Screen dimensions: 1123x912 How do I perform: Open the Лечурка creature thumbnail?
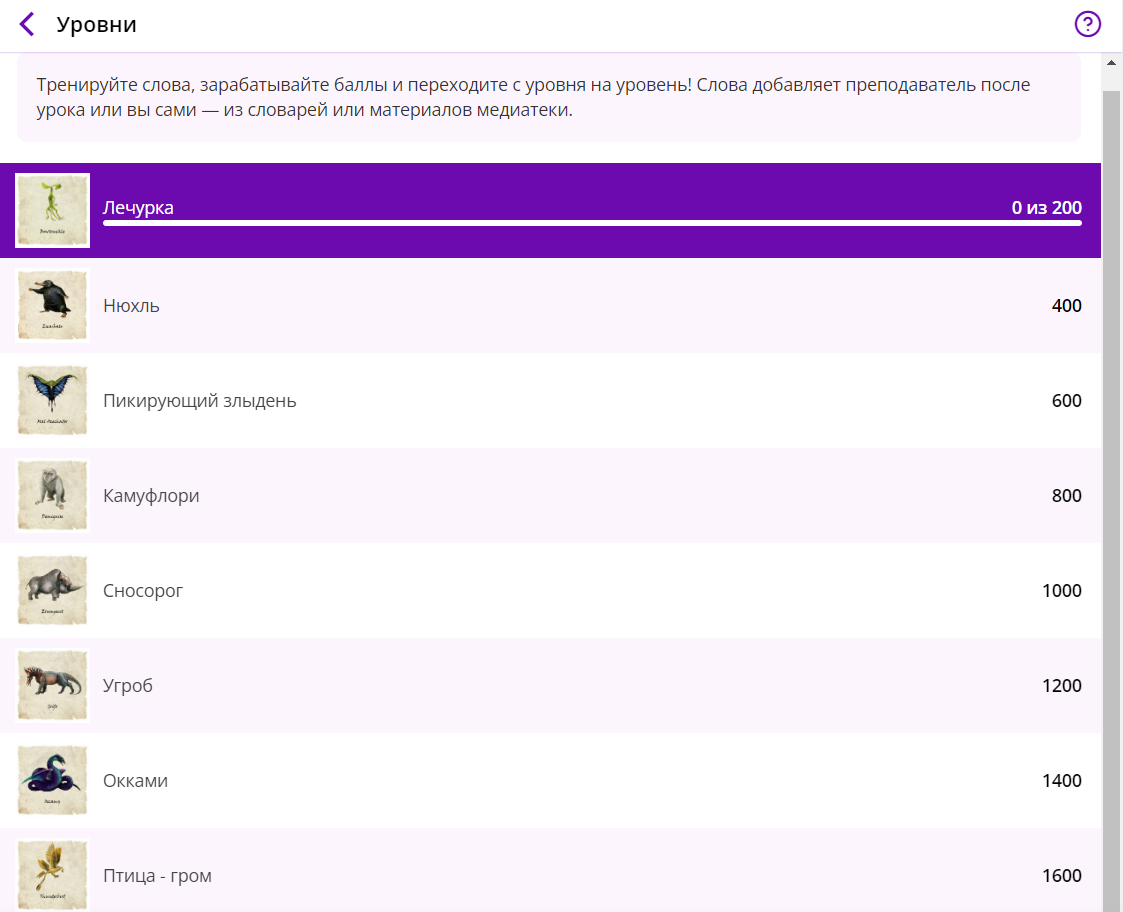pos(52,211)
